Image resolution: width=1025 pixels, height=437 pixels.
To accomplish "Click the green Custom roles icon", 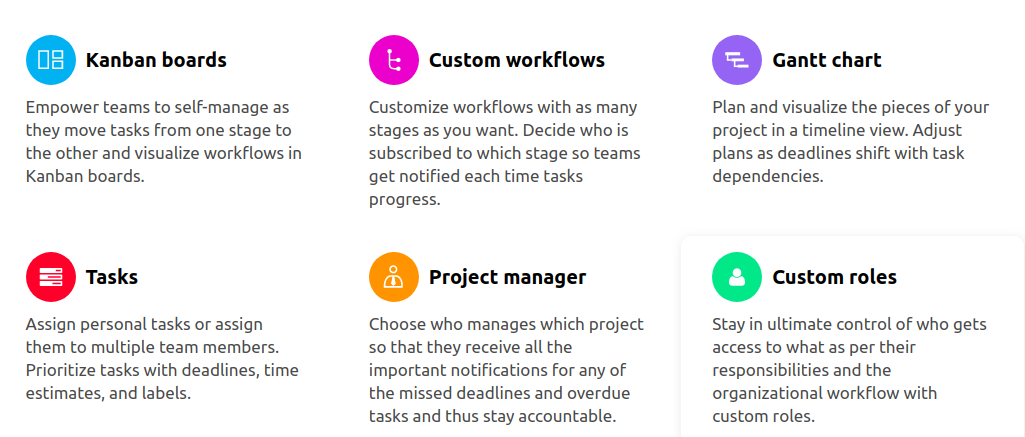I will pos(737,277).
